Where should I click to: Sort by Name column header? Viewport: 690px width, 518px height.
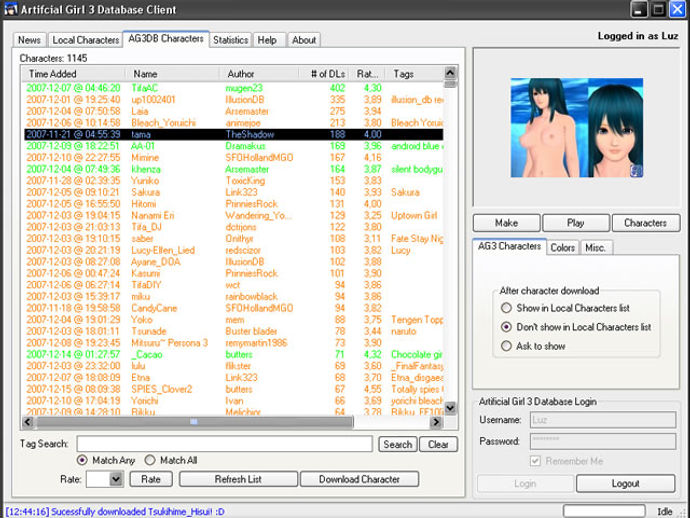[x=172, y=74]
